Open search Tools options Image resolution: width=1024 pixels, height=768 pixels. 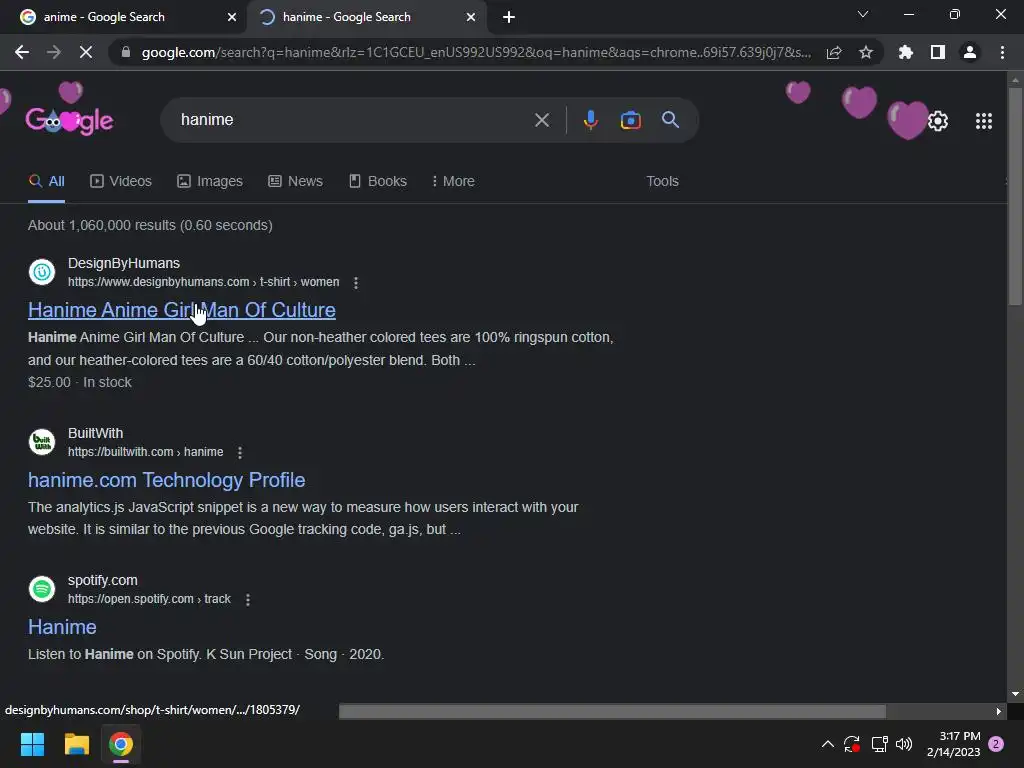click(662, 182)
